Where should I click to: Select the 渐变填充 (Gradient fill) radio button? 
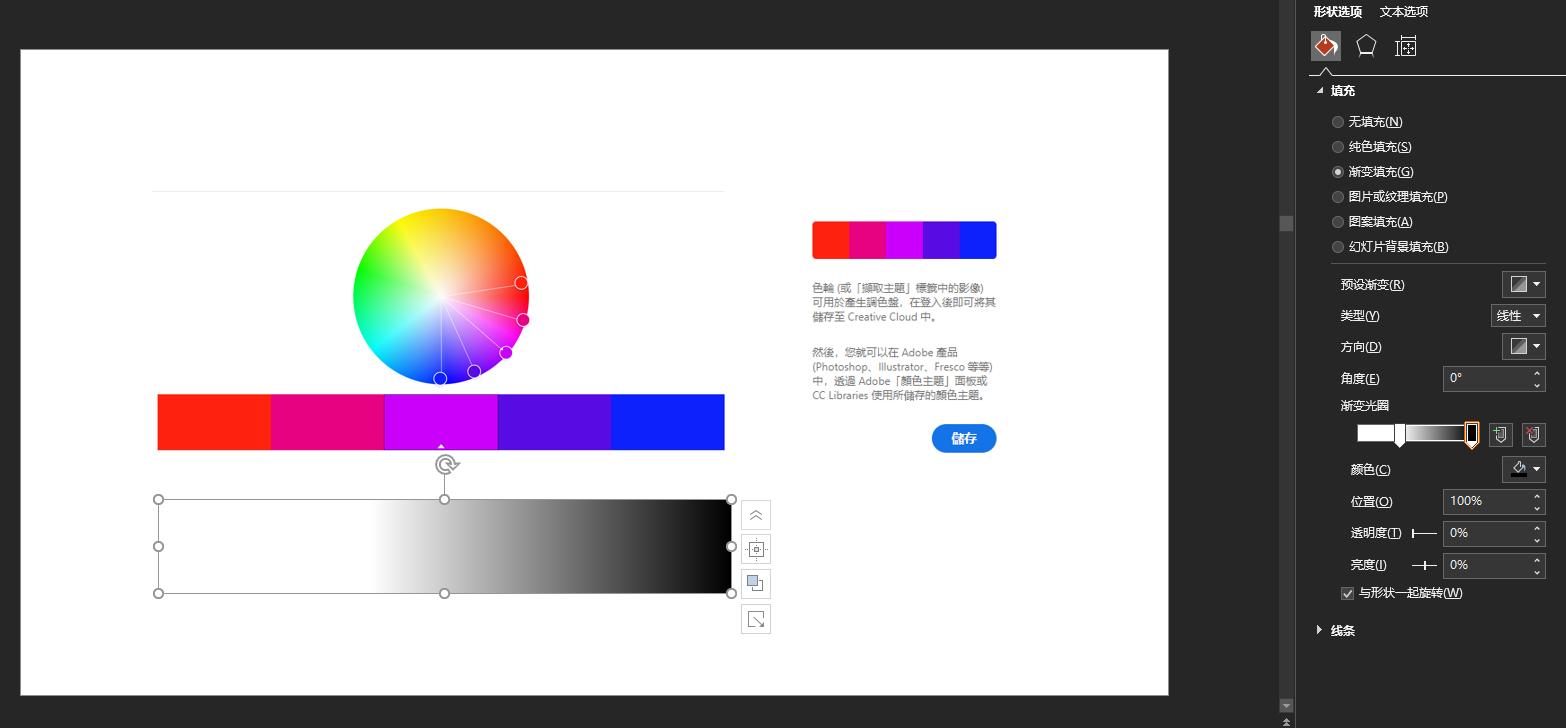click(1338, 172)
